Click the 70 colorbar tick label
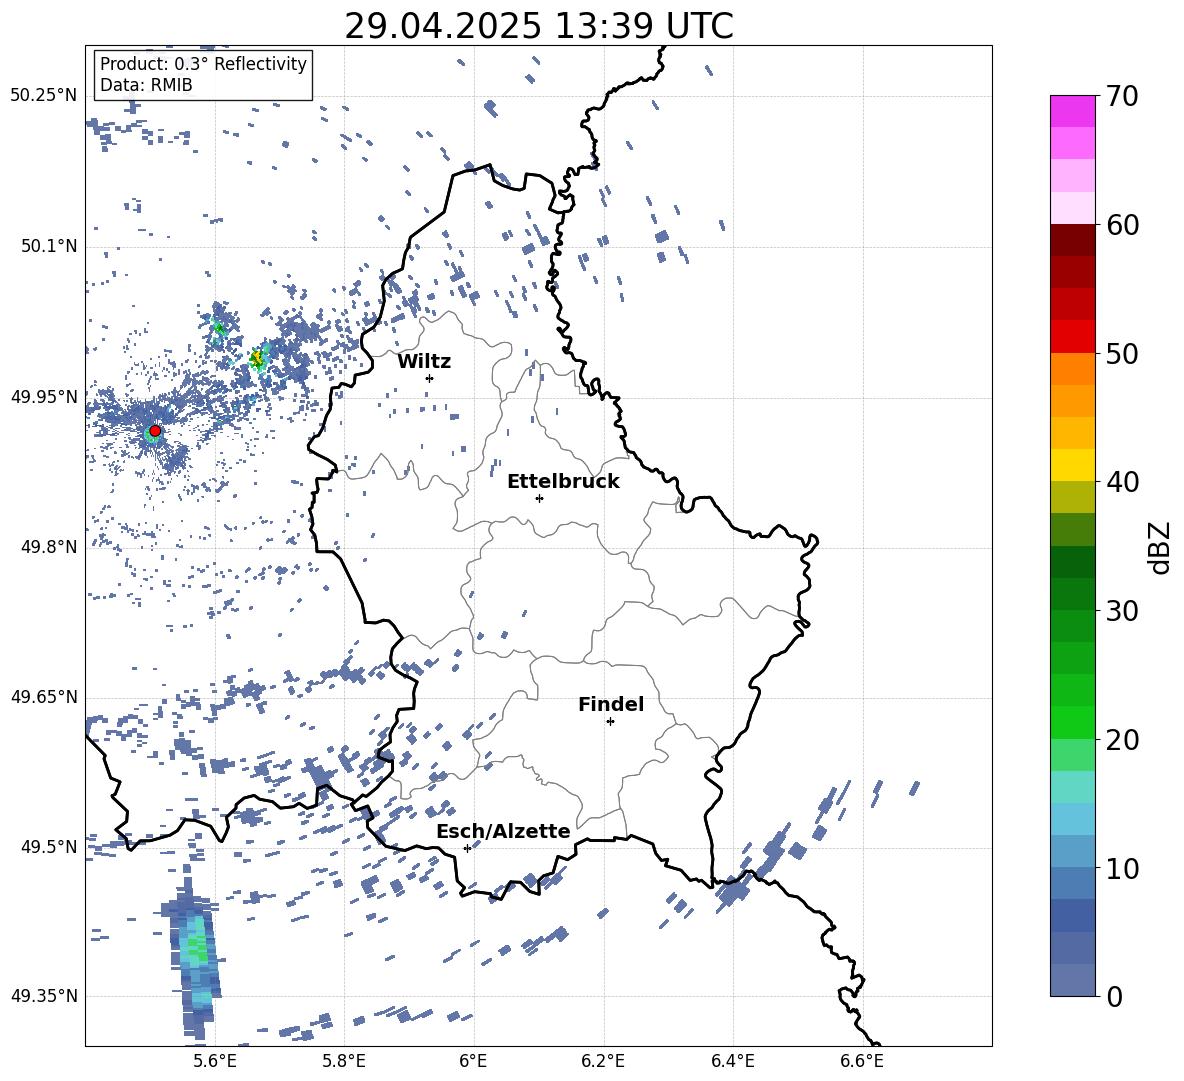1184x1081 pixels. click(x=1122, y=97)
